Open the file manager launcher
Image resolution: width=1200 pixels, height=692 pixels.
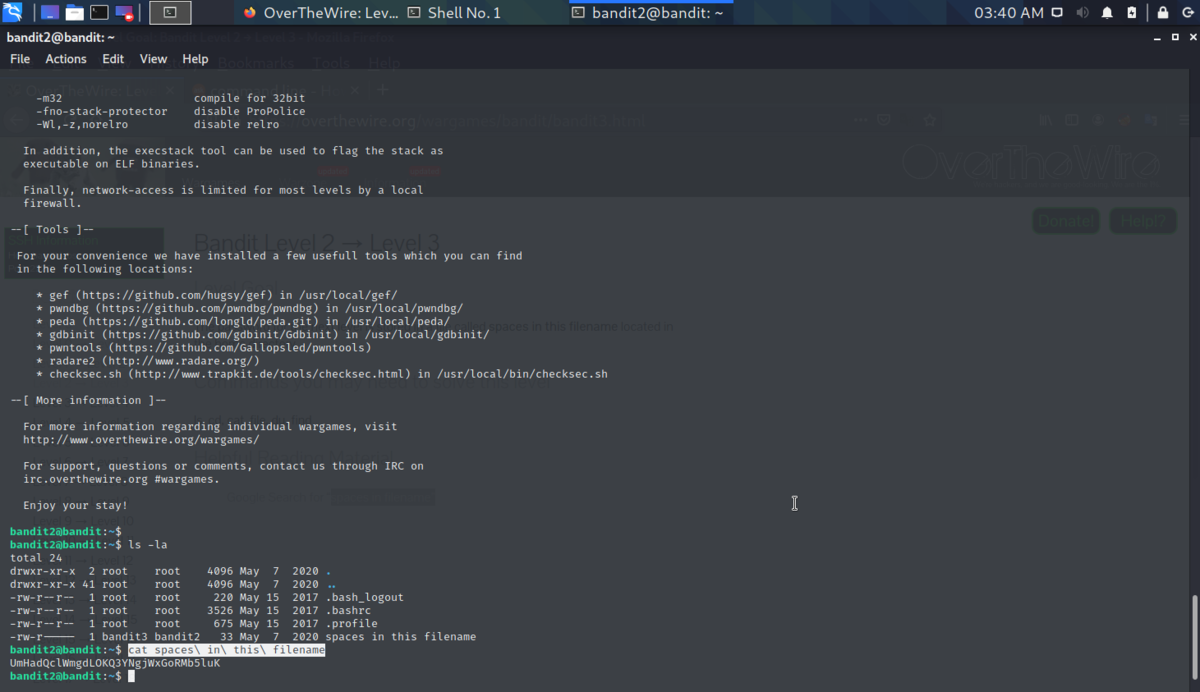coord(75,13)
